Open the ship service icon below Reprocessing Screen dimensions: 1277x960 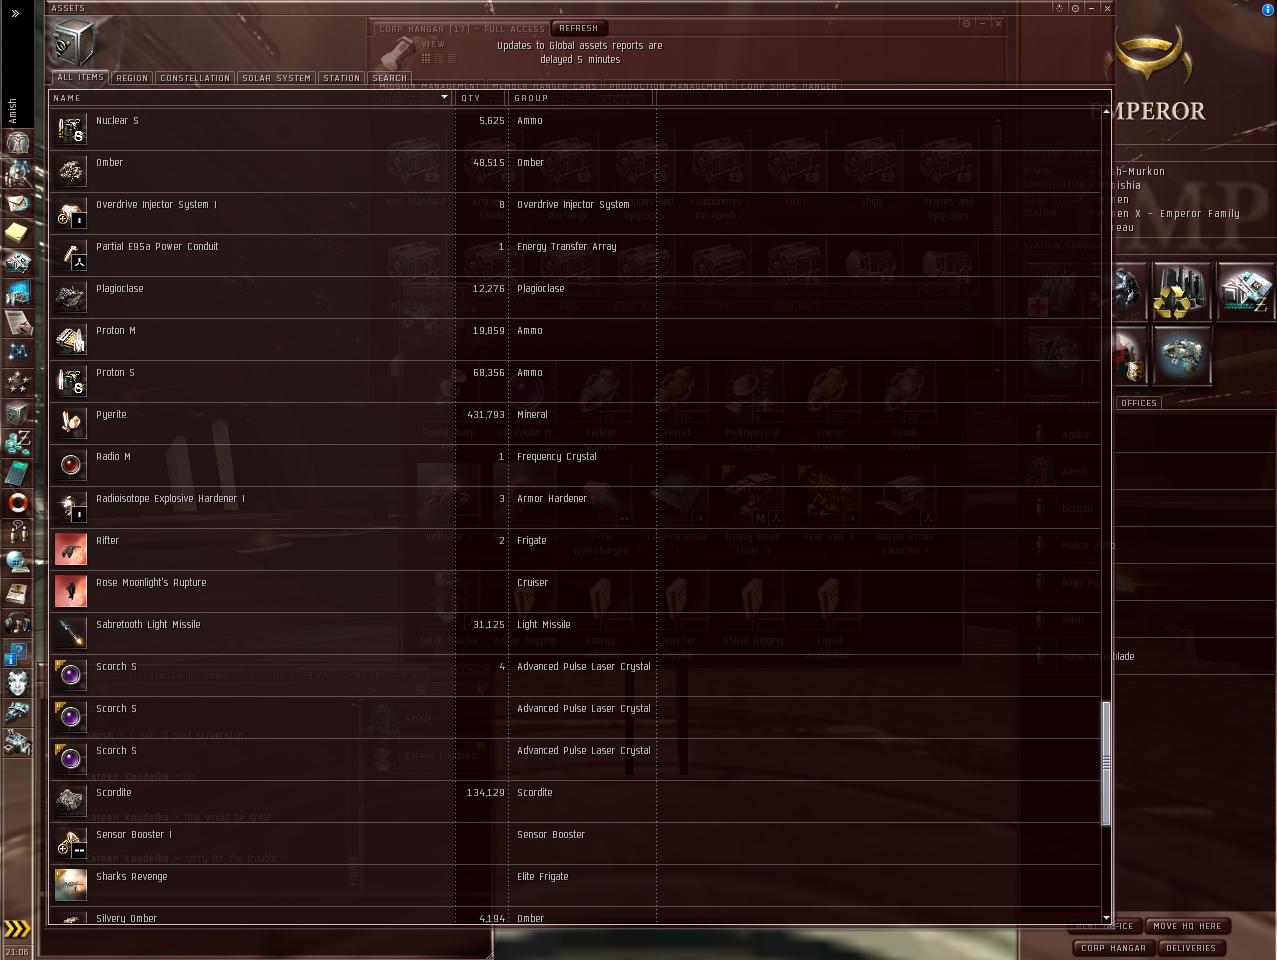(x=1181, y=356)
